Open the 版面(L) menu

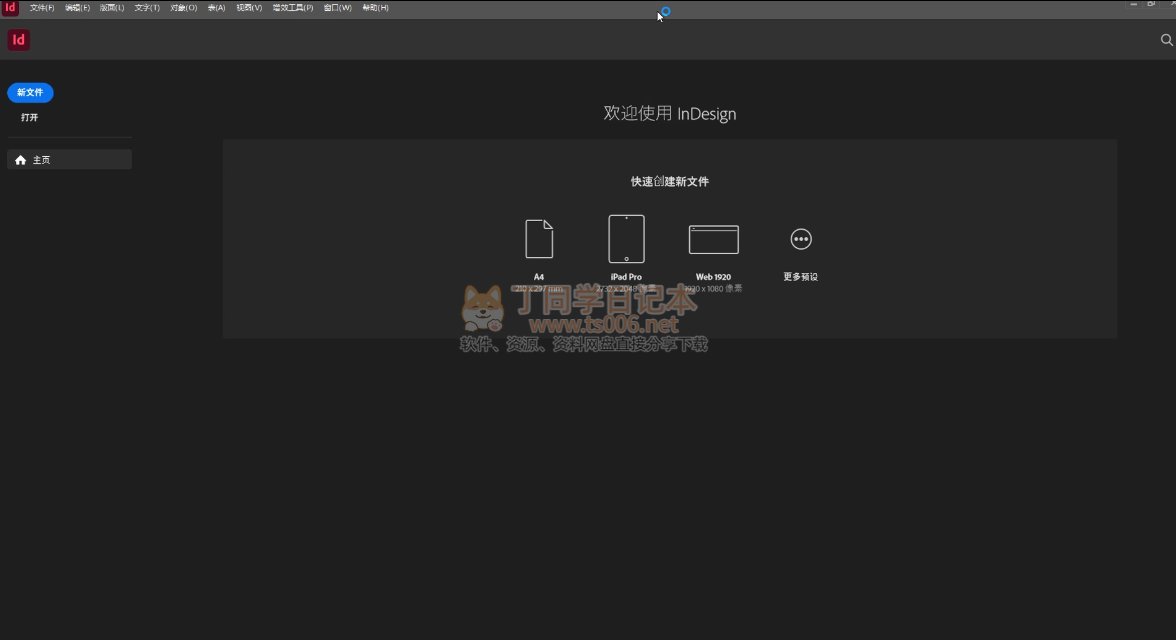click(x=112, y=8)
